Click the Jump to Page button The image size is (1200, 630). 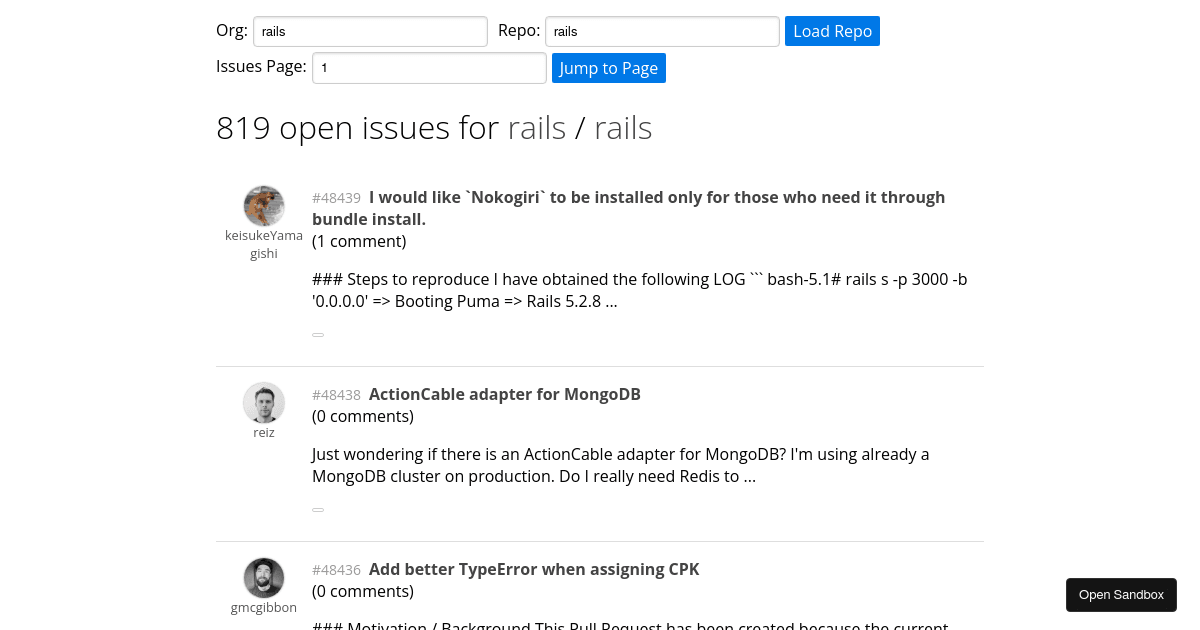(608, 68)
